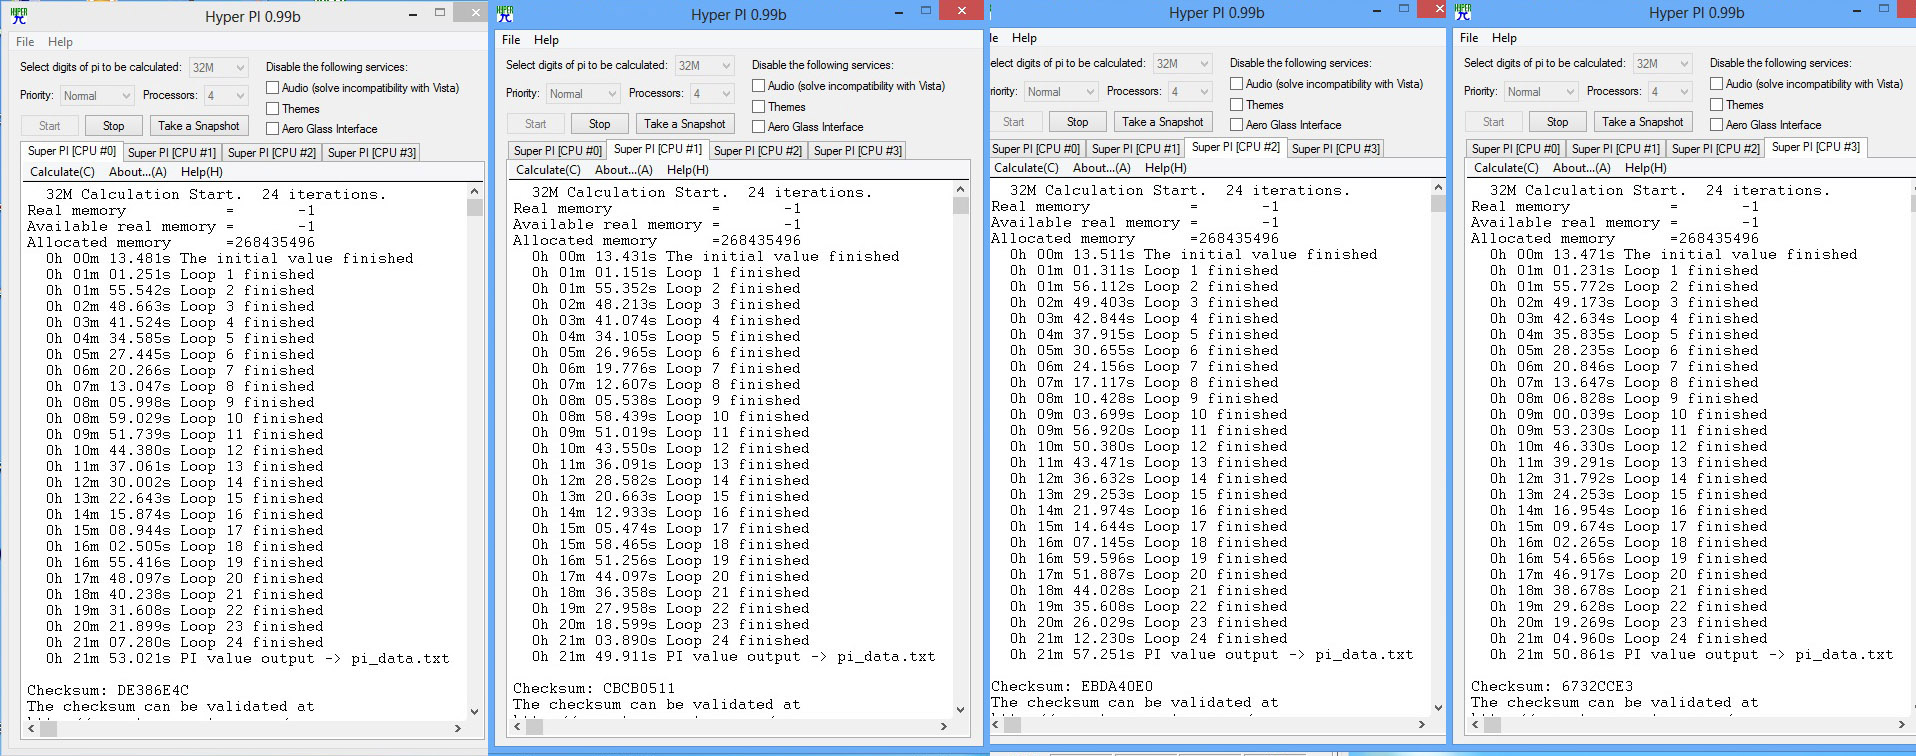Expand Priority dropdown in rightmost window
The width and height of the screenshot is (1916, 756).
(1540, 92)
